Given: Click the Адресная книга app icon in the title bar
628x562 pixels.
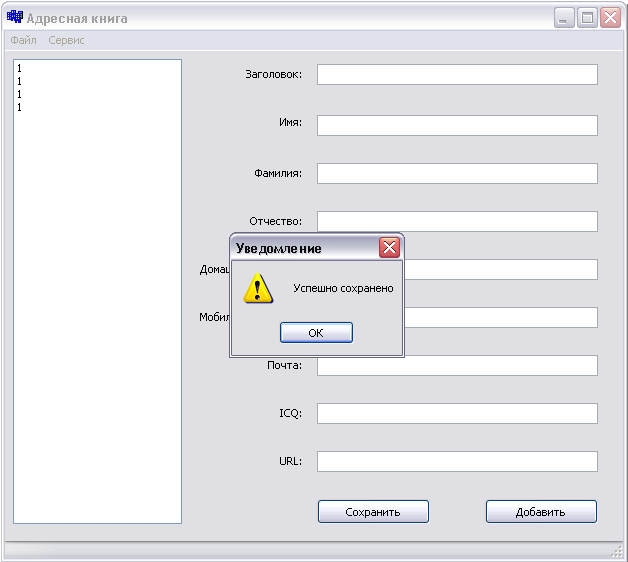Looking at the screenshot, I should [x=15, y=17].
